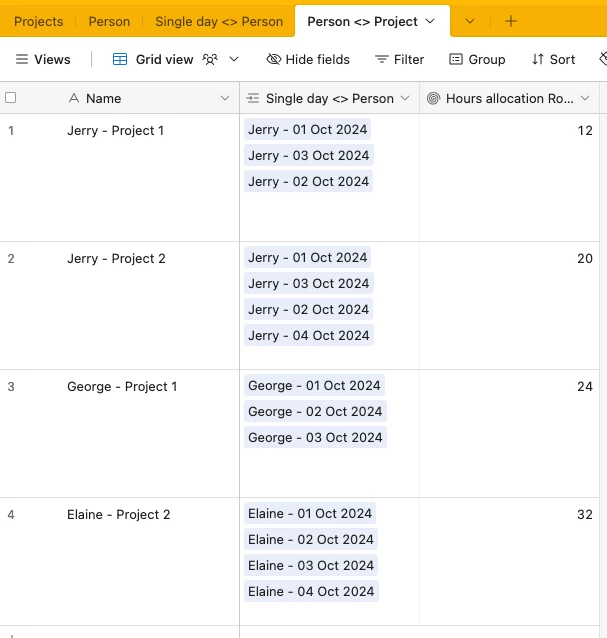Open Hide fields menu
Viewport: 607px width, 638px height.
pos(308,59)
